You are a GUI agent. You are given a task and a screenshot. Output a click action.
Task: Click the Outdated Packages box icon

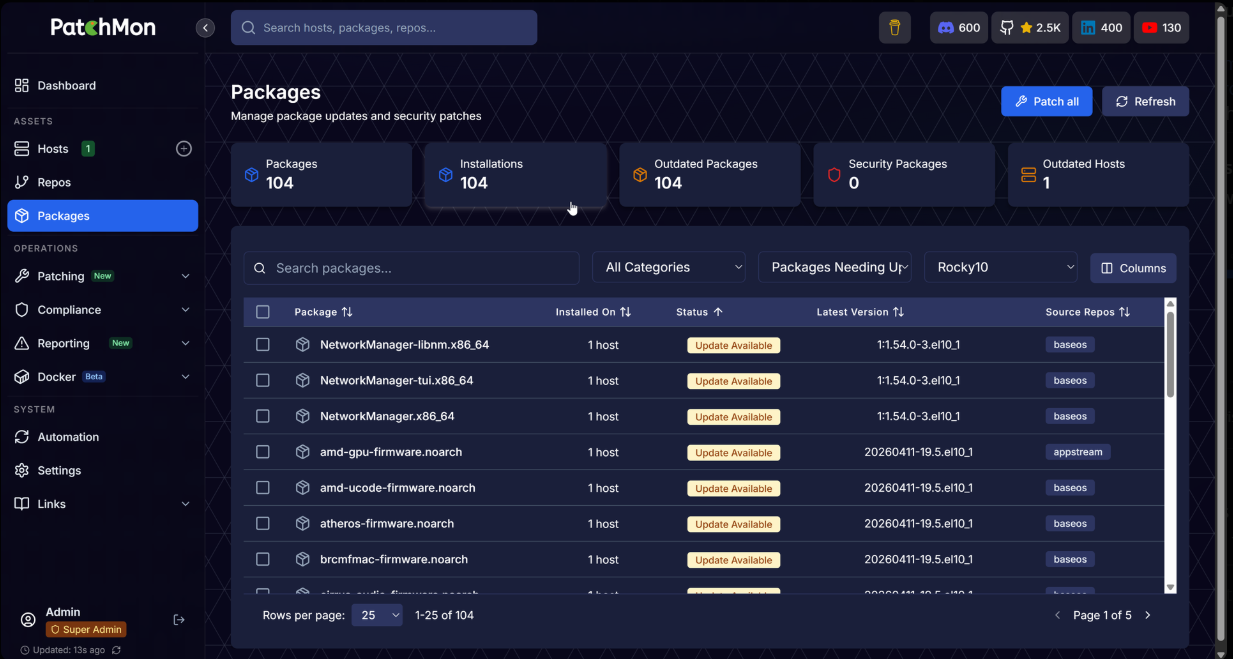click(x=640, y=175)
